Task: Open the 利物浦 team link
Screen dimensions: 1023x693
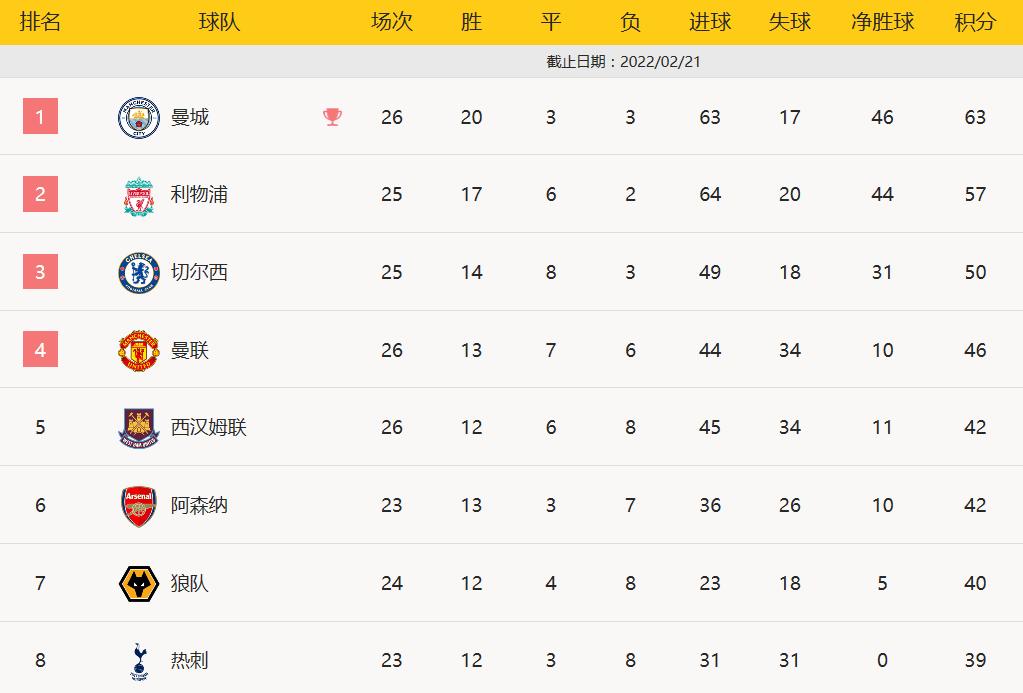Action: pos(199,195)
